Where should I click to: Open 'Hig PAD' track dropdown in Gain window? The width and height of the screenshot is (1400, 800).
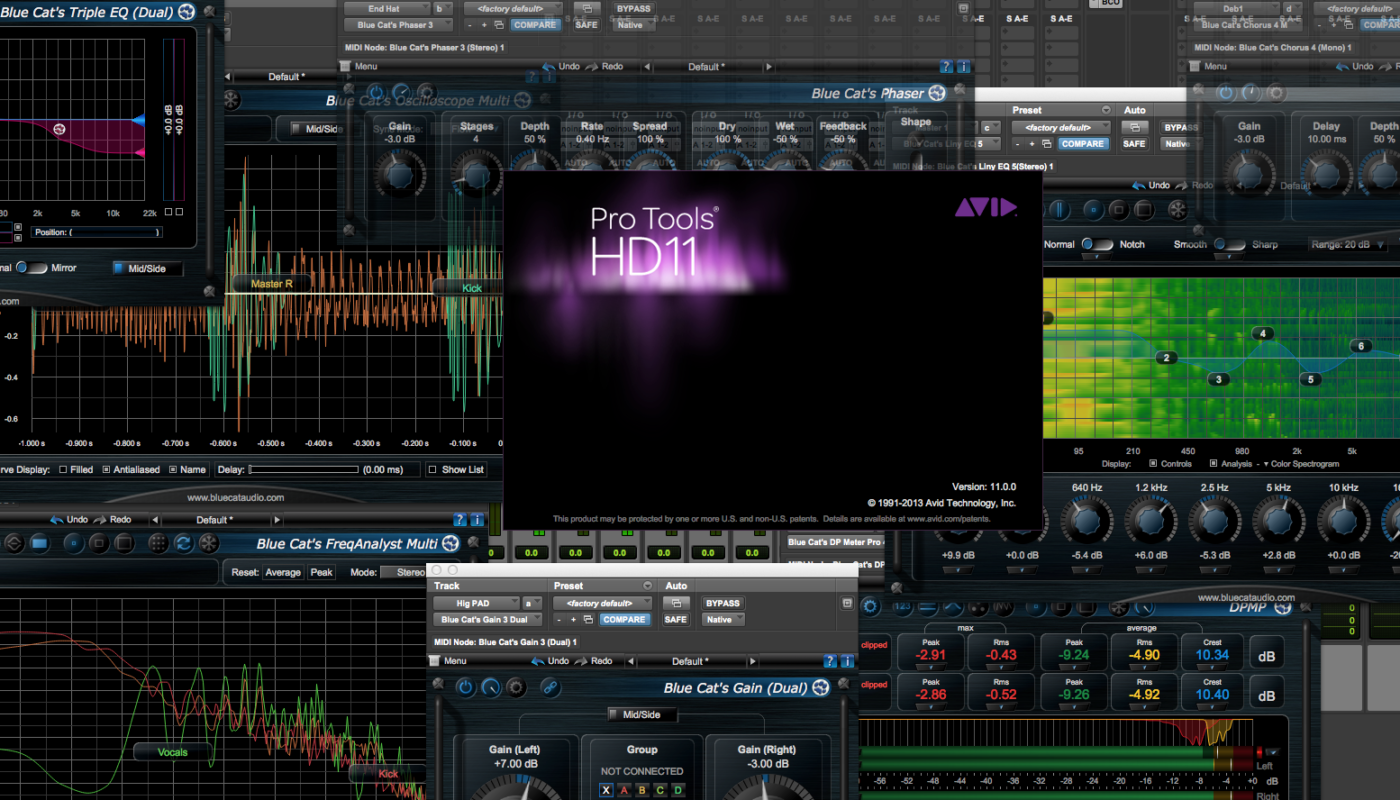[475, 603]
